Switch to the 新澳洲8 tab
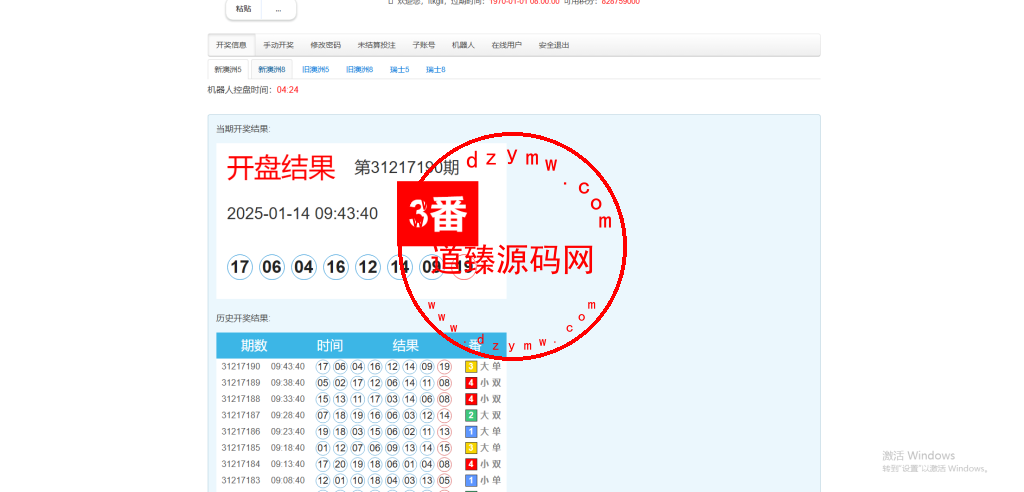This screenshot has height=492, width=1024. click(271, 69)
